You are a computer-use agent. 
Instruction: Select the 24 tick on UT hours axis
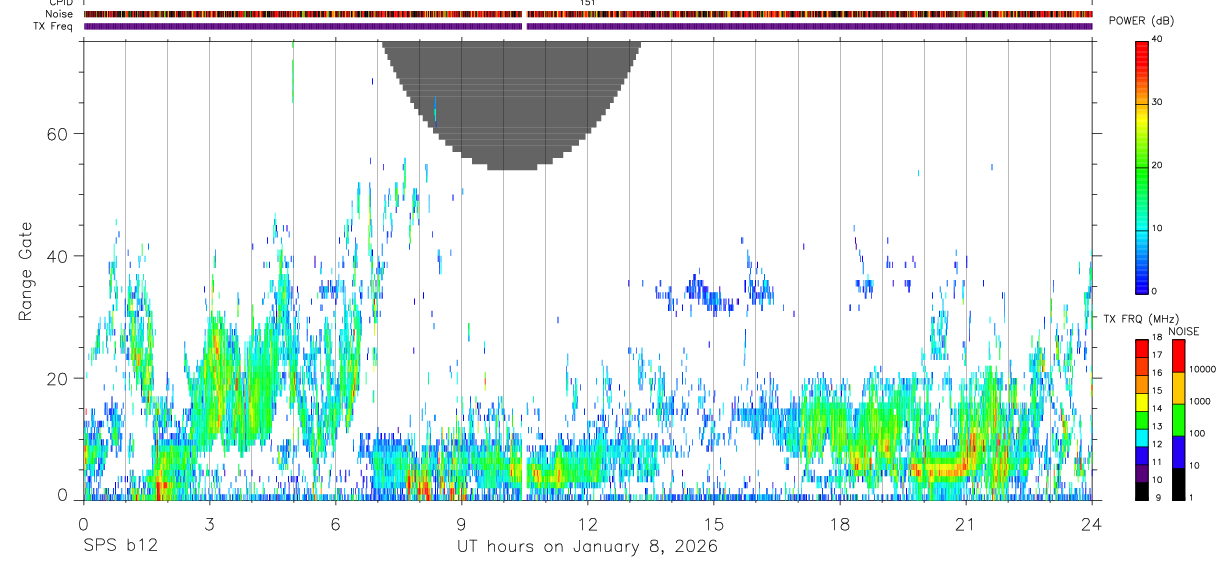1092,524
